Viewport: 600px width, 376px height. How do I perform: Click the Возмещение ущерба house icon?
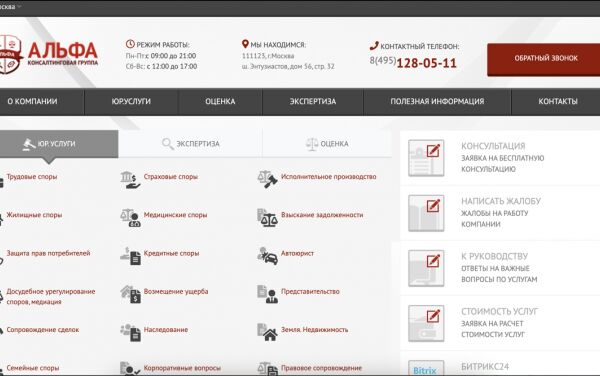coord(130,294)
